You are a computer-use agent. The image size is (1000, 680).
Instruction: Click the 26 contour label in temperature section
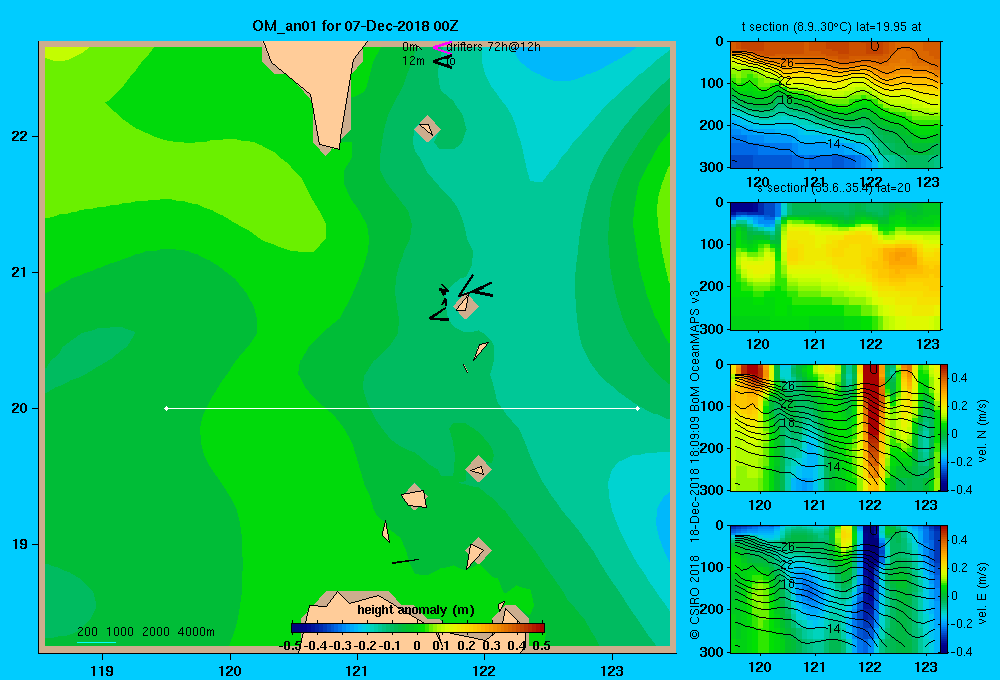point(787,63)
